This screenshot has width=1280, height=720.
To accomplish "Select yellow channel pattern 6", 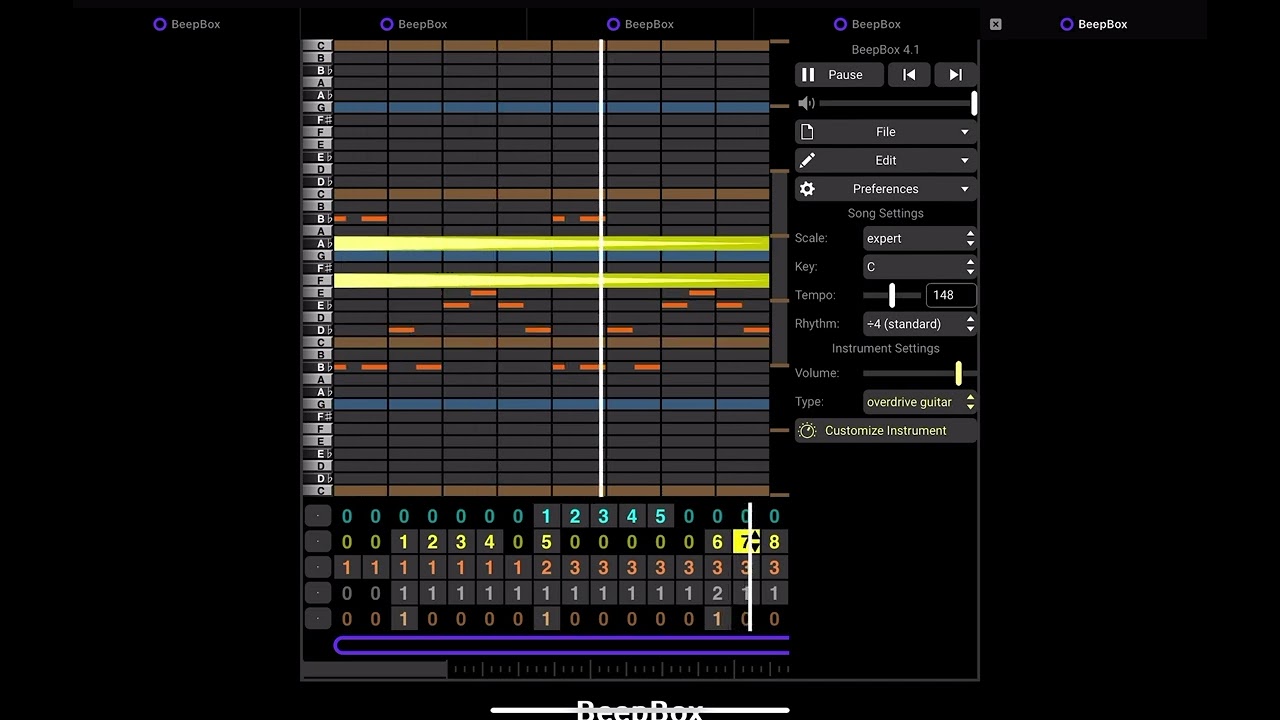I will 717,542.
